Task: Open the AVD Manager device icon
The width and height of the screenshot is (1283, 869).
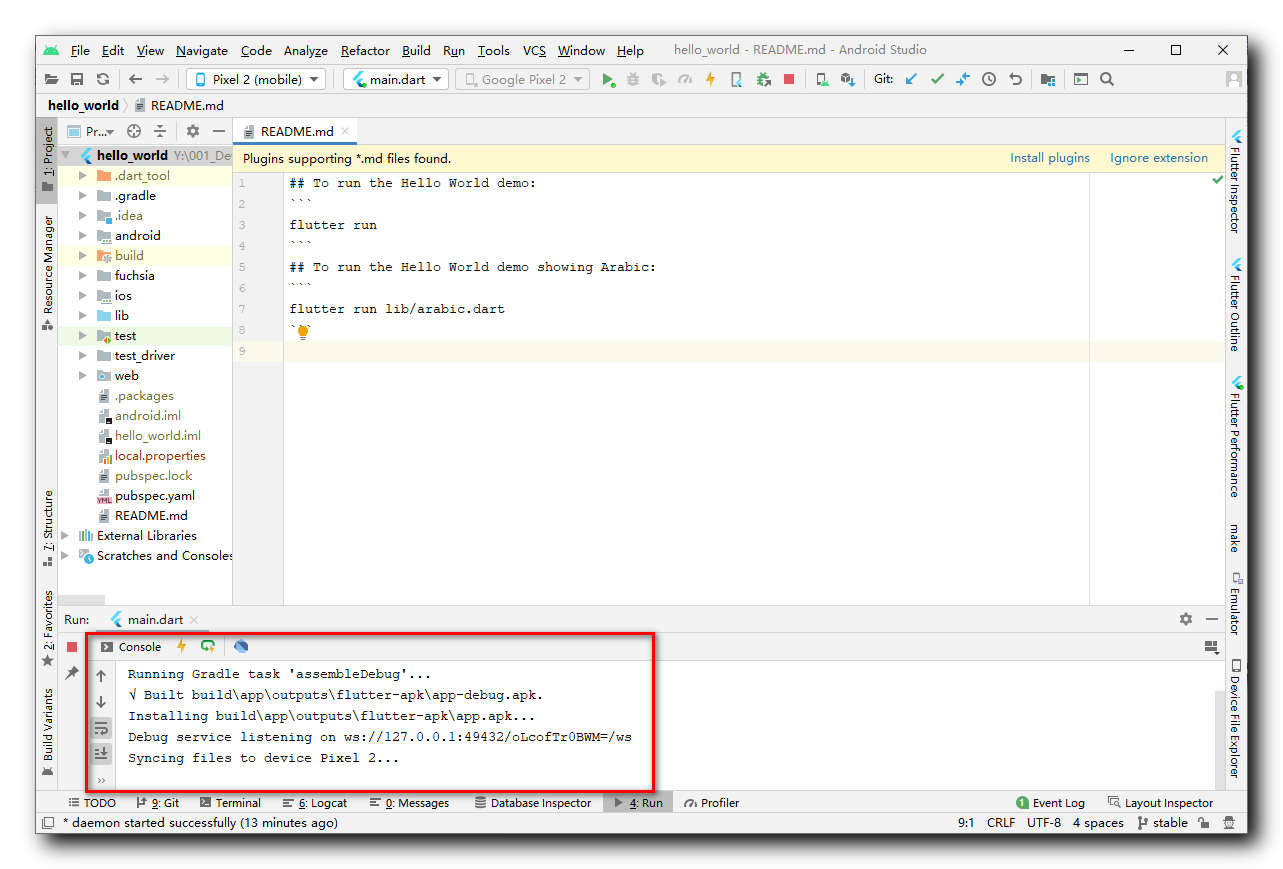Action: 821,79
